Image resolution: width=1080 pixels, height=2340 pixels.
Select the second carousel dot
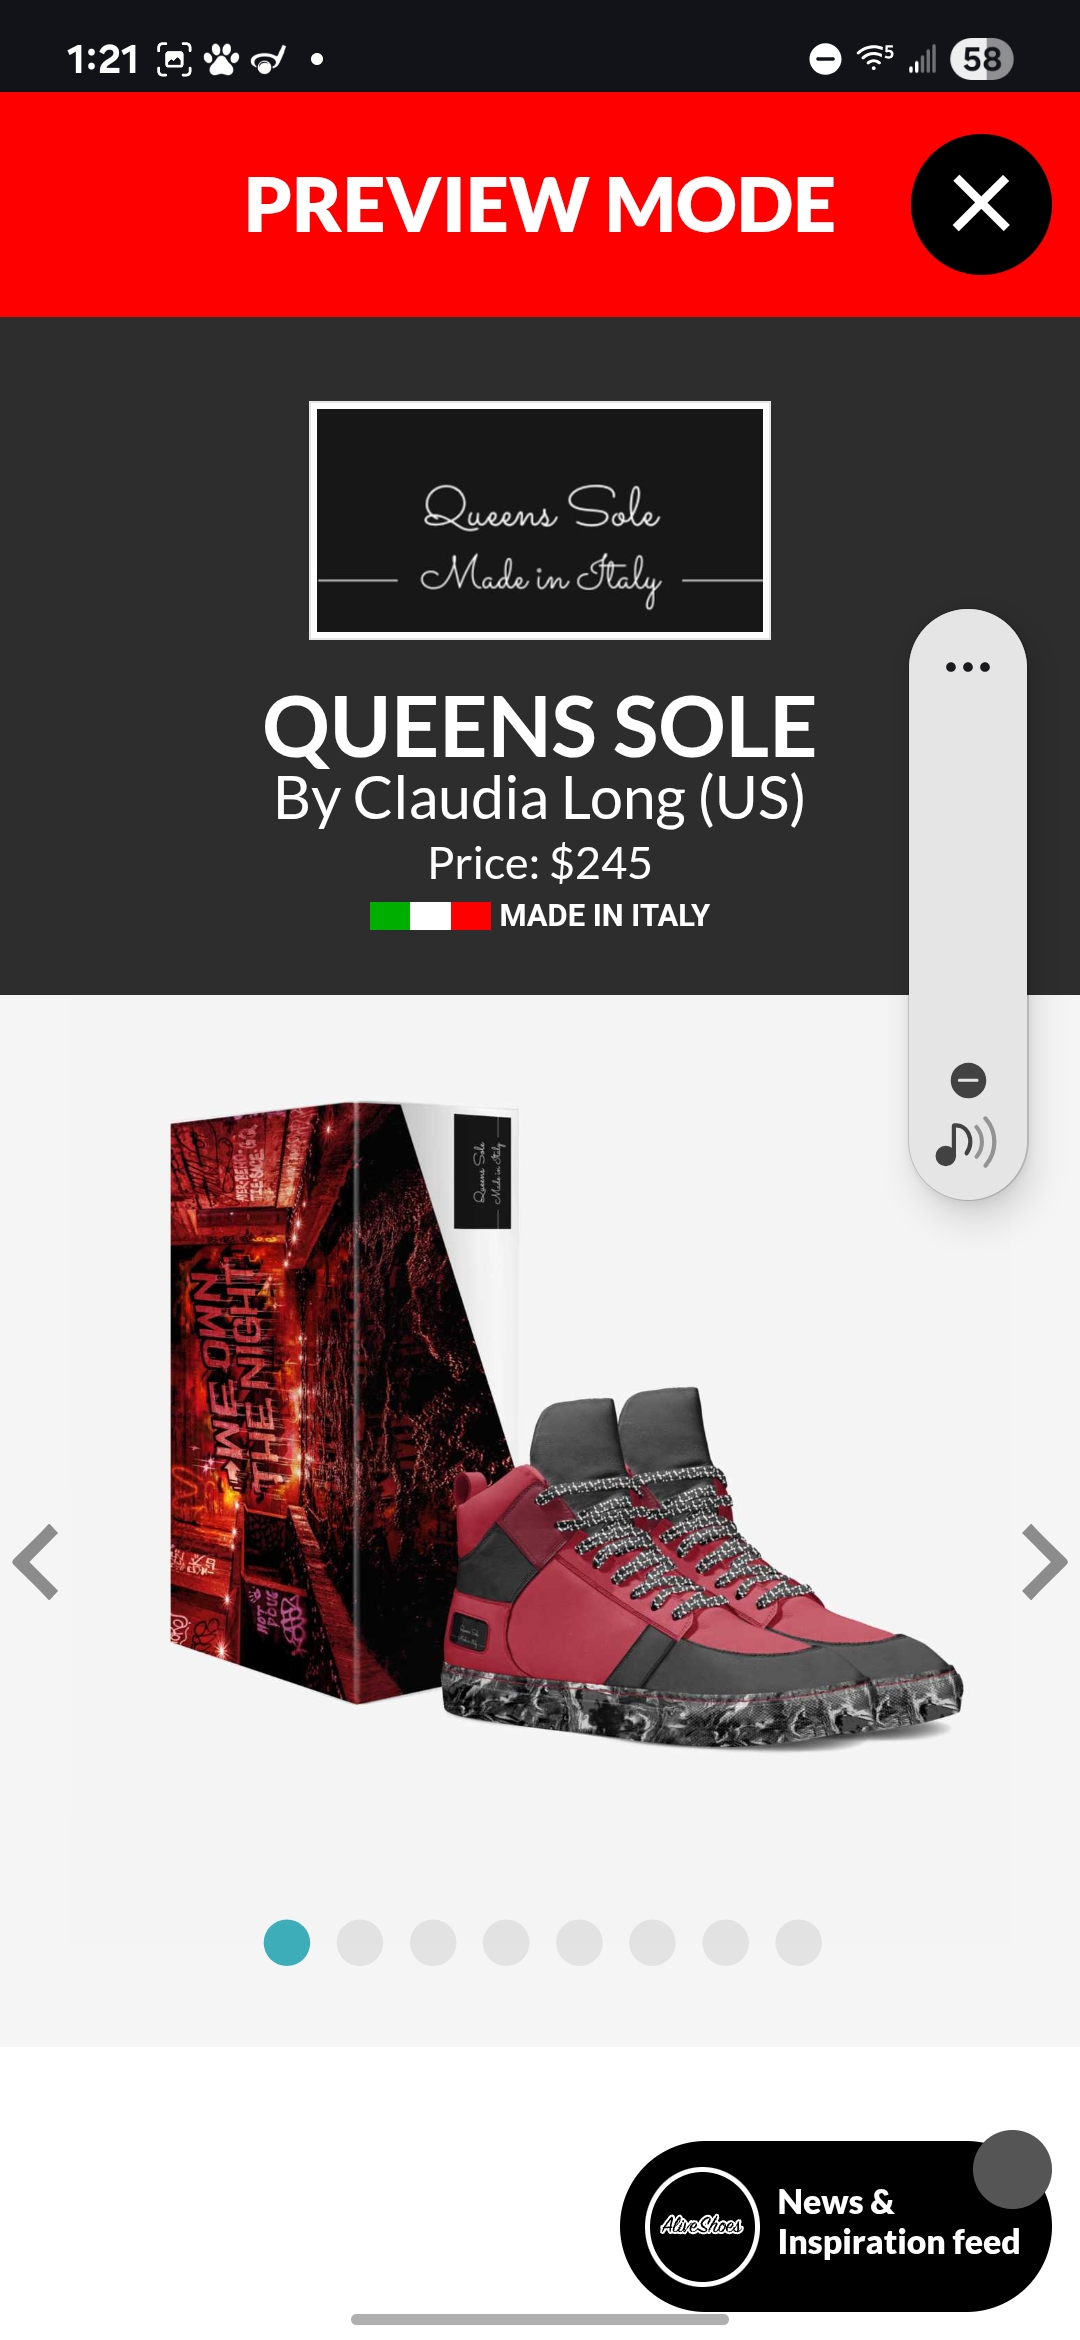[x=360, y=1942]
